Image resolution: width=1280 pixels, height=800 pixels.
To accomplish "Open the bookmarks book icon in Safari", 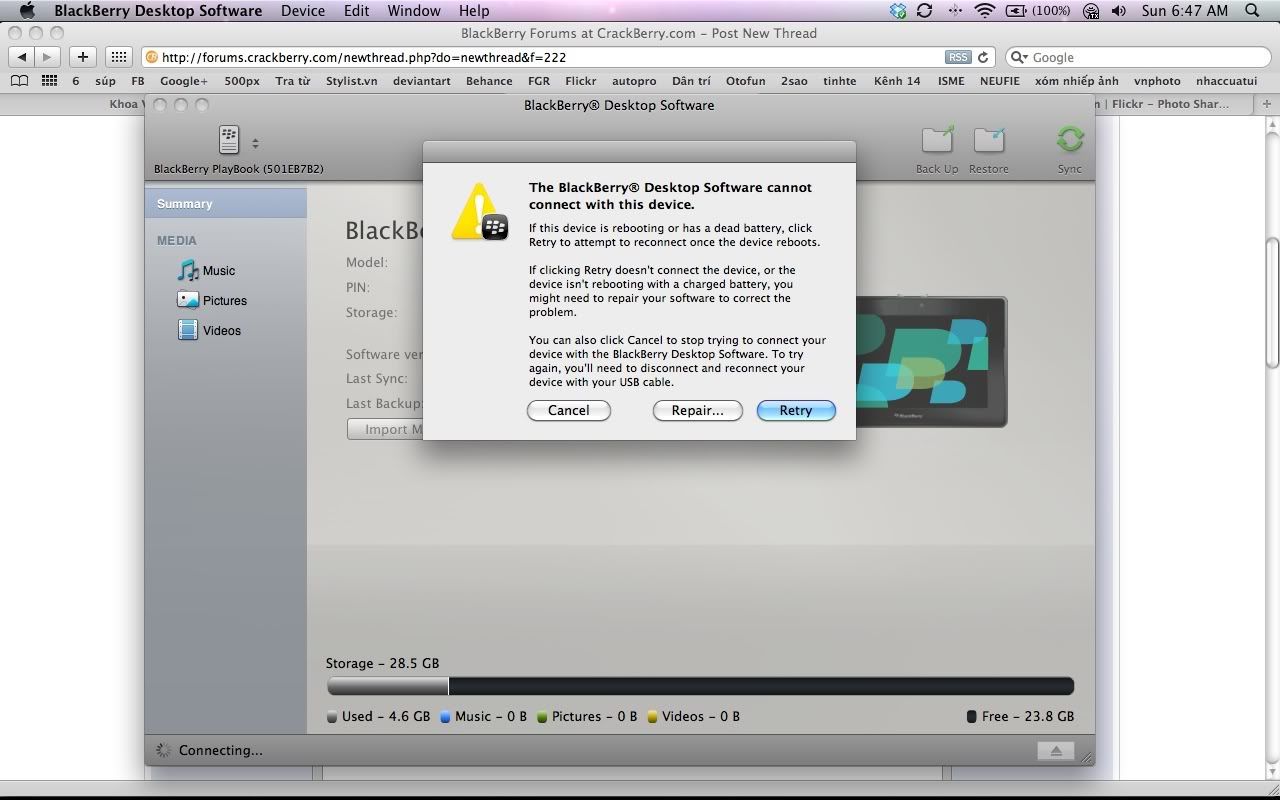I will point(19,81).
